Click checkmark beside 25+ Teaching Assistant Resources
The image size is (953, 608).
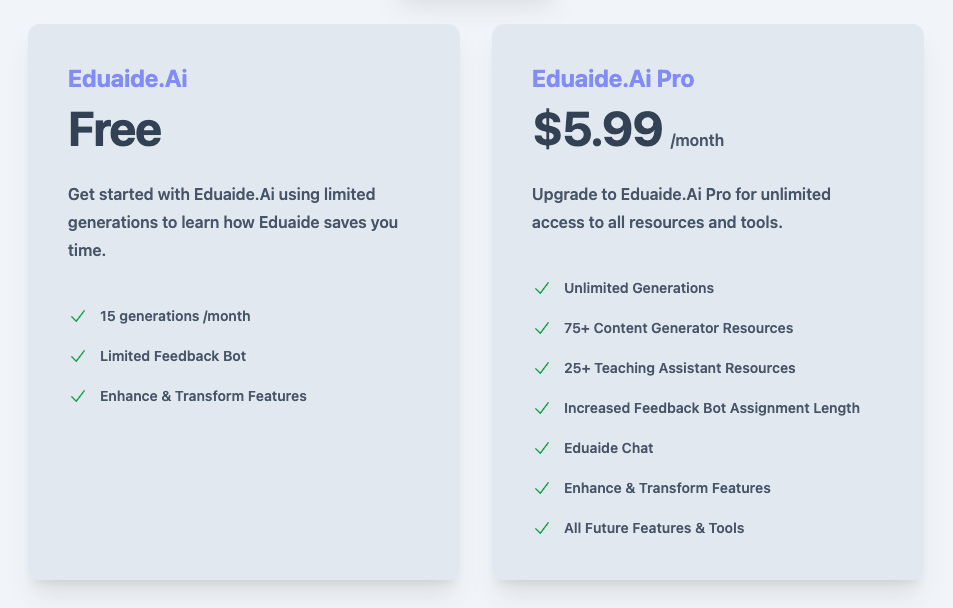click(541, 368)
